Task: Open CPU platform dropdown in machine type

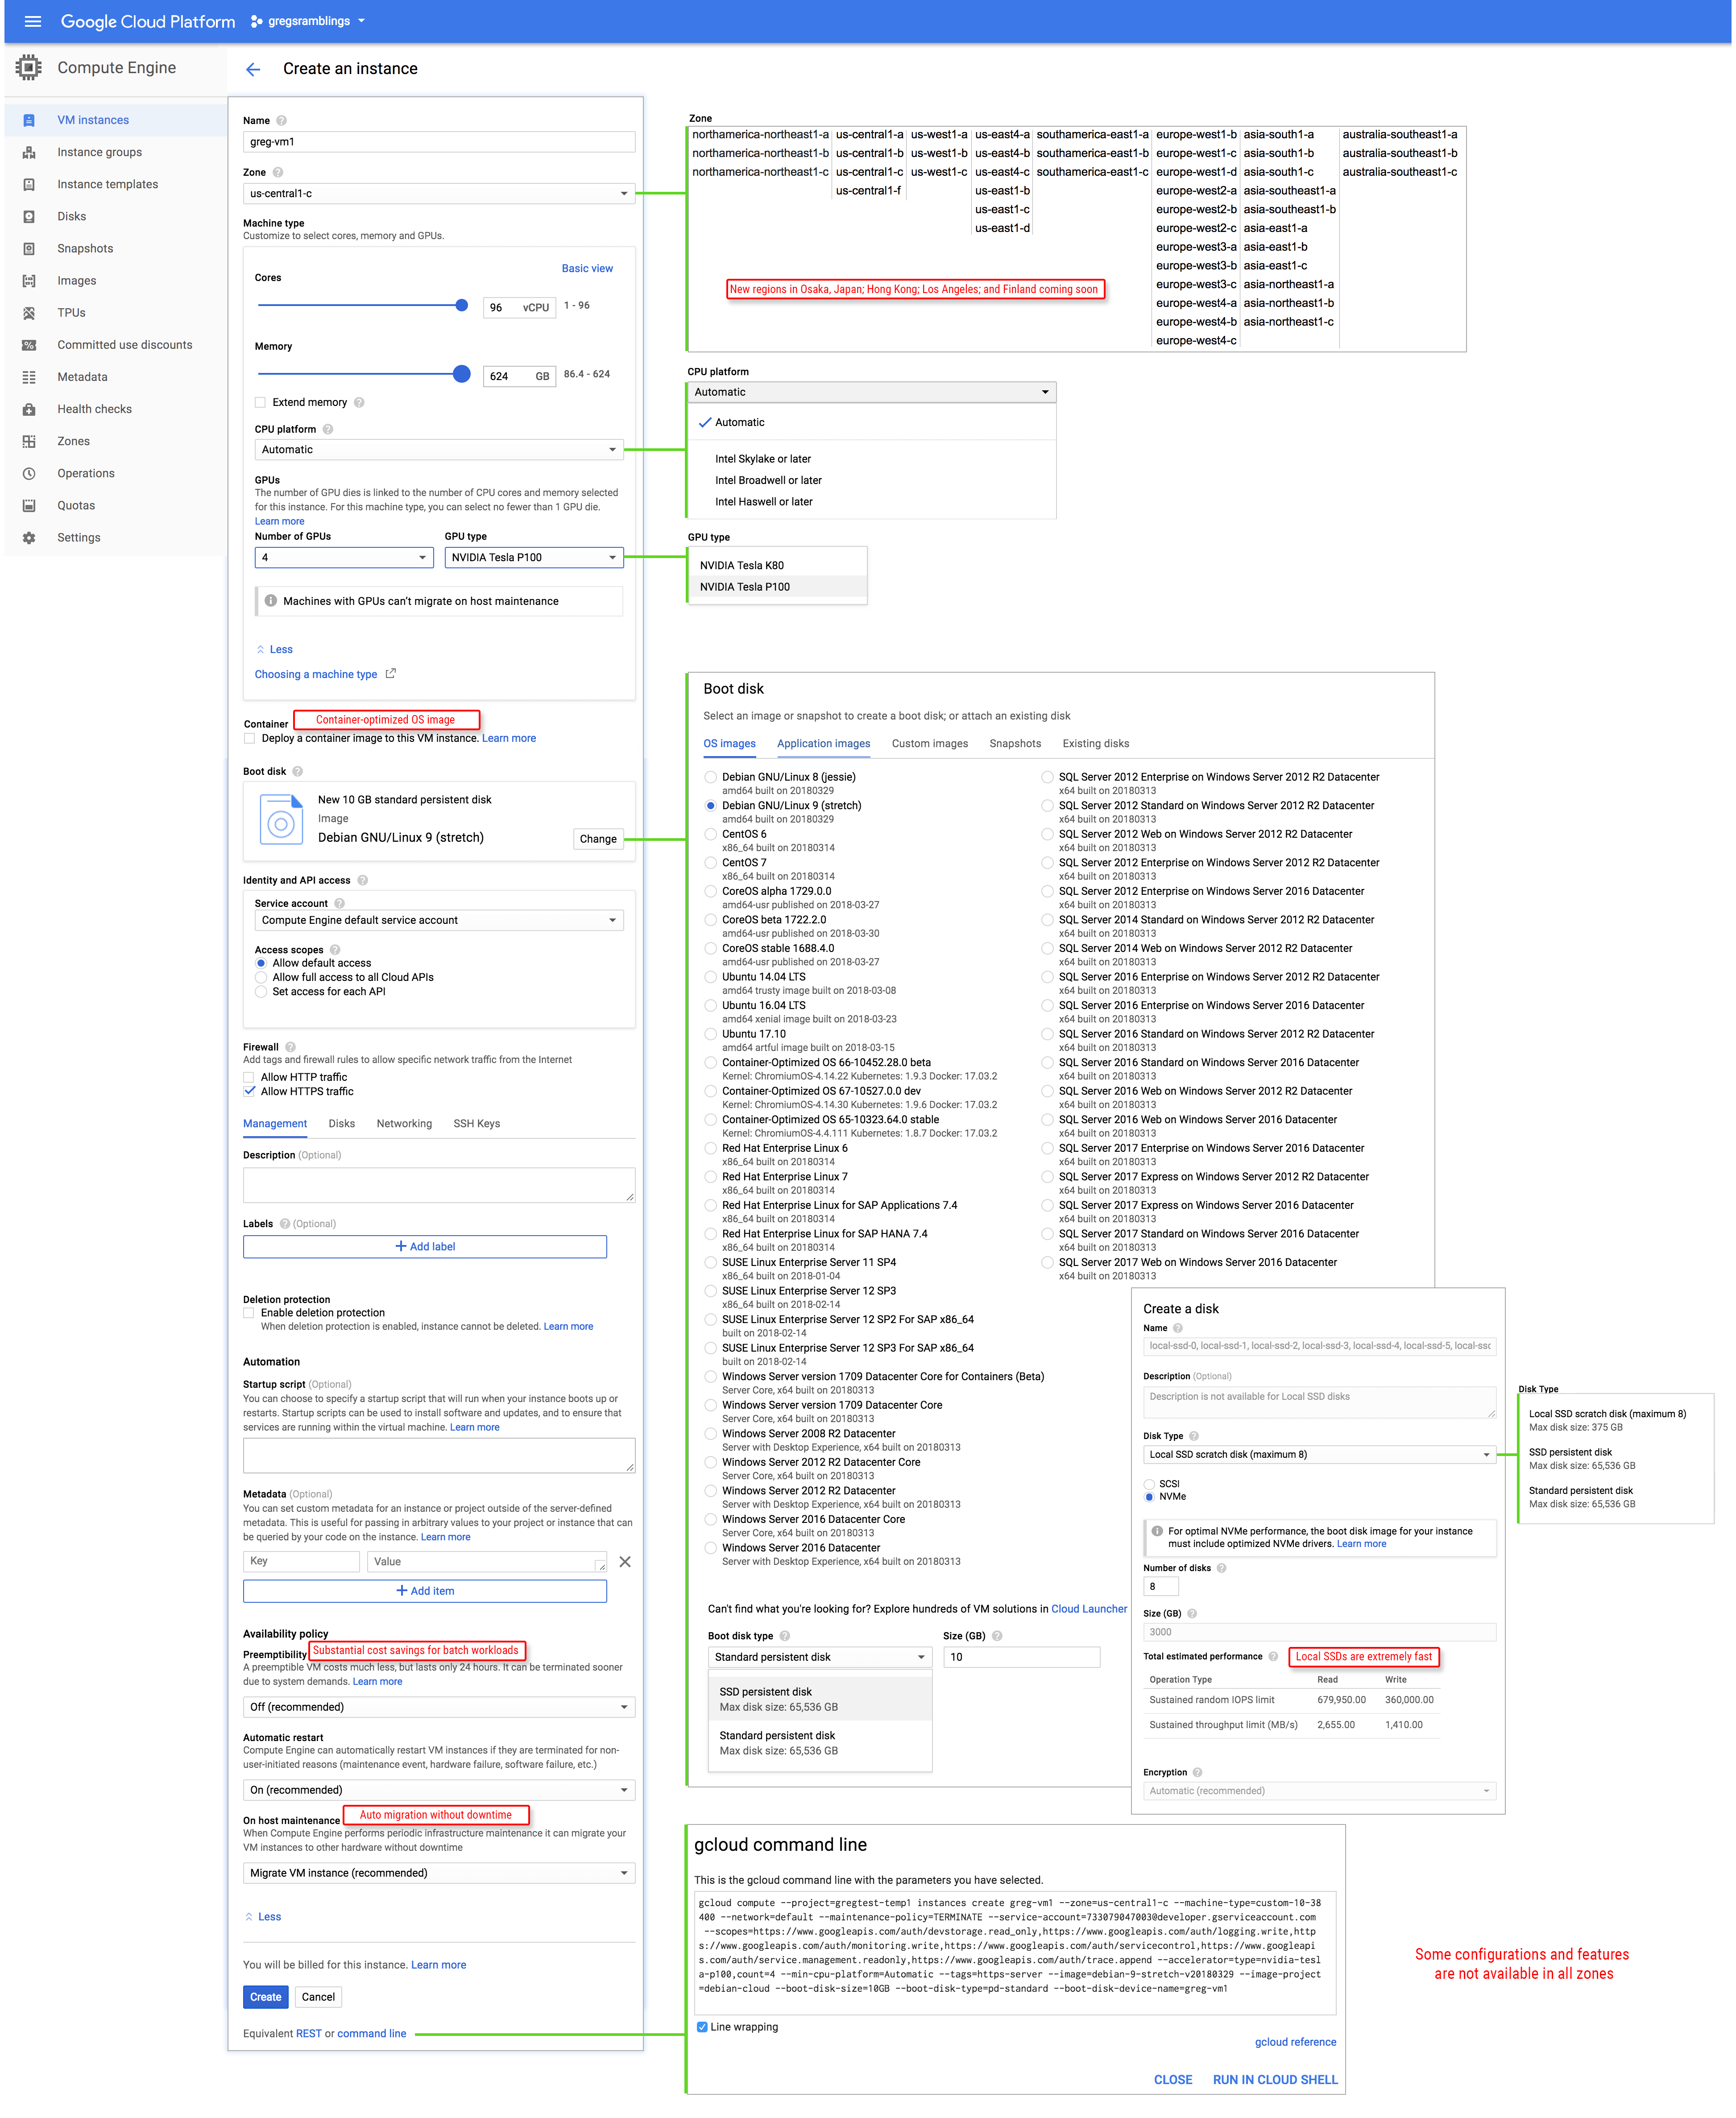Action: (439, 450)
